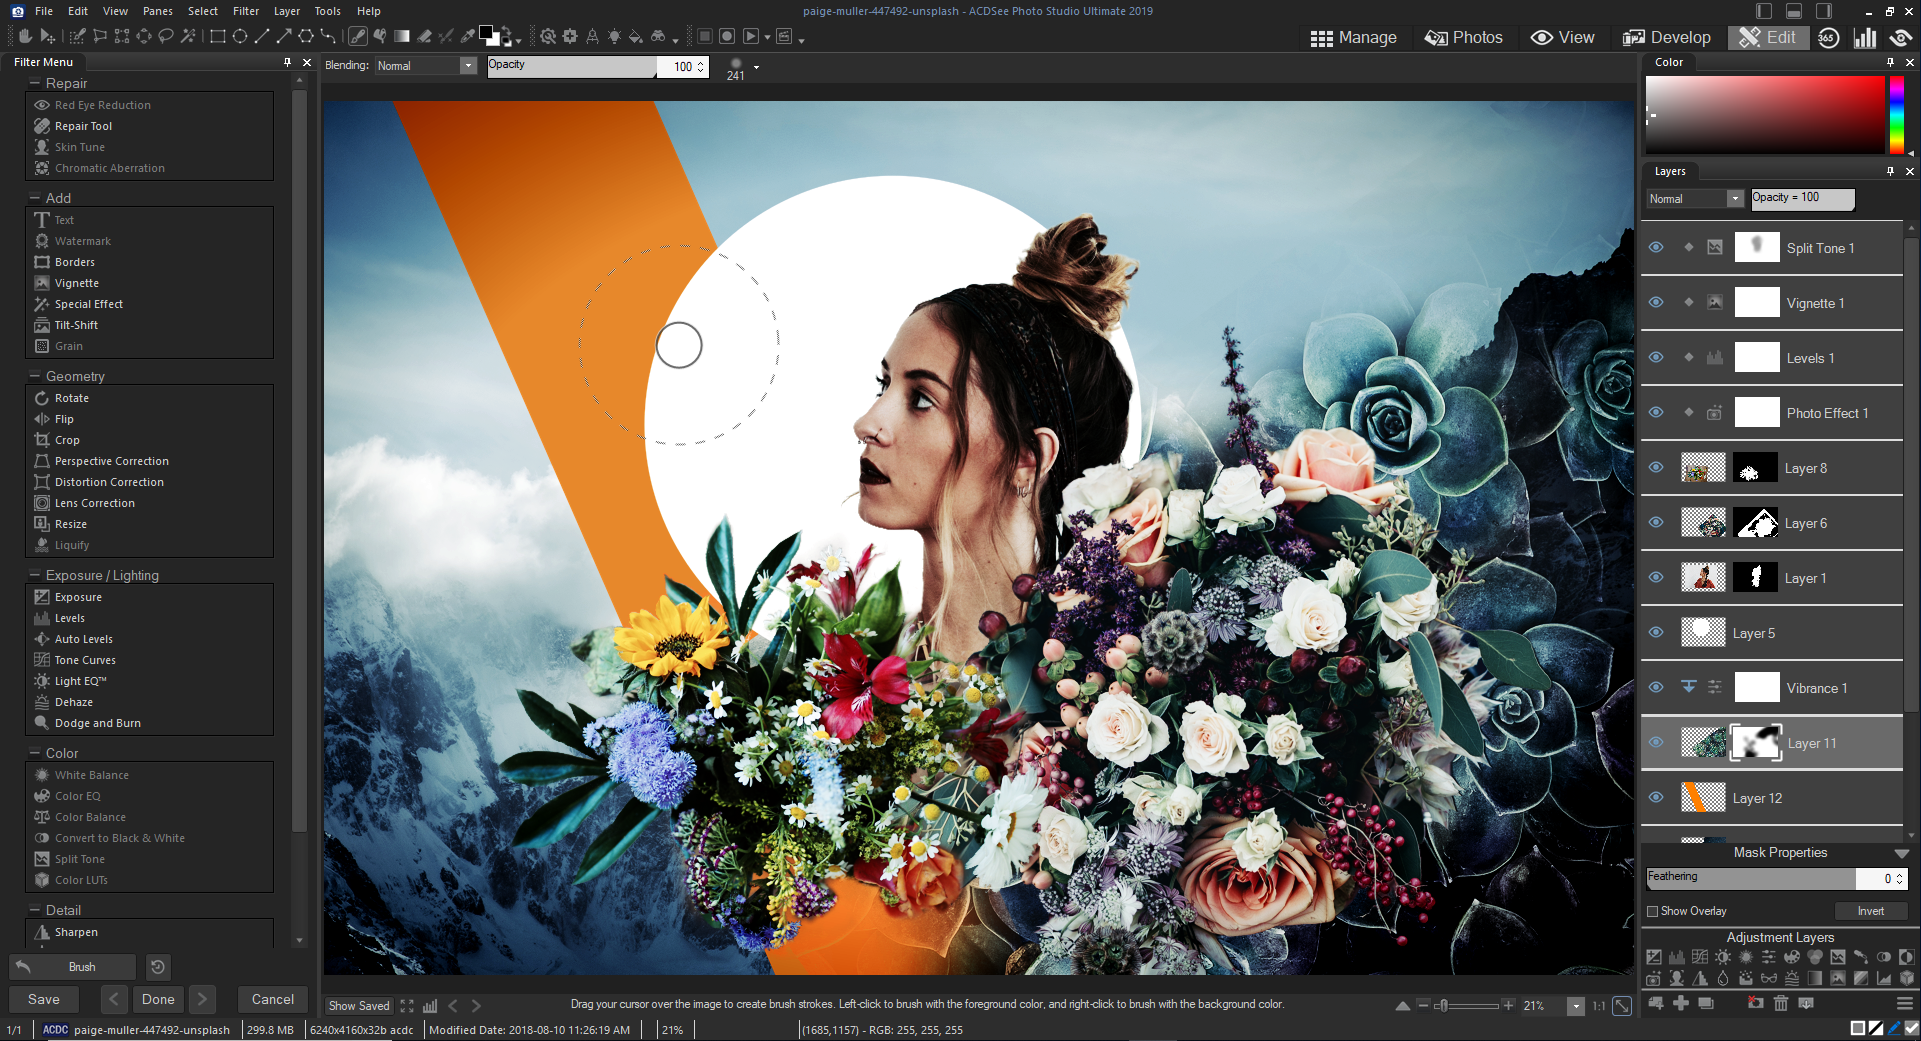Select the Lasso selection tool in the toolbar
This screenshot has height=1041, width=1921.
click(166, 36)
